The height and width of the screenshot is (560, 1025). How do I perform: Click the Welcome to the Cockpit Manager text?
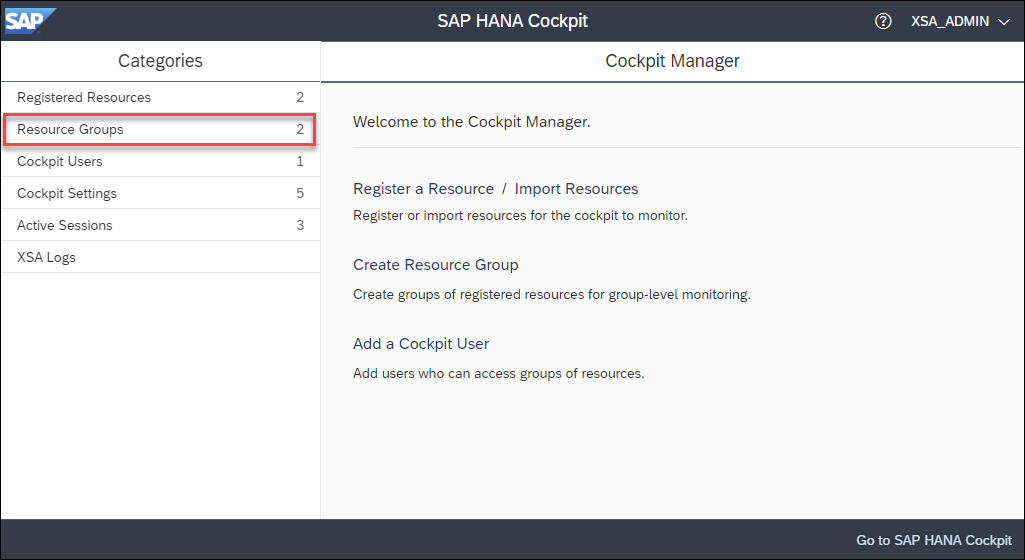[x=471, y=122]
